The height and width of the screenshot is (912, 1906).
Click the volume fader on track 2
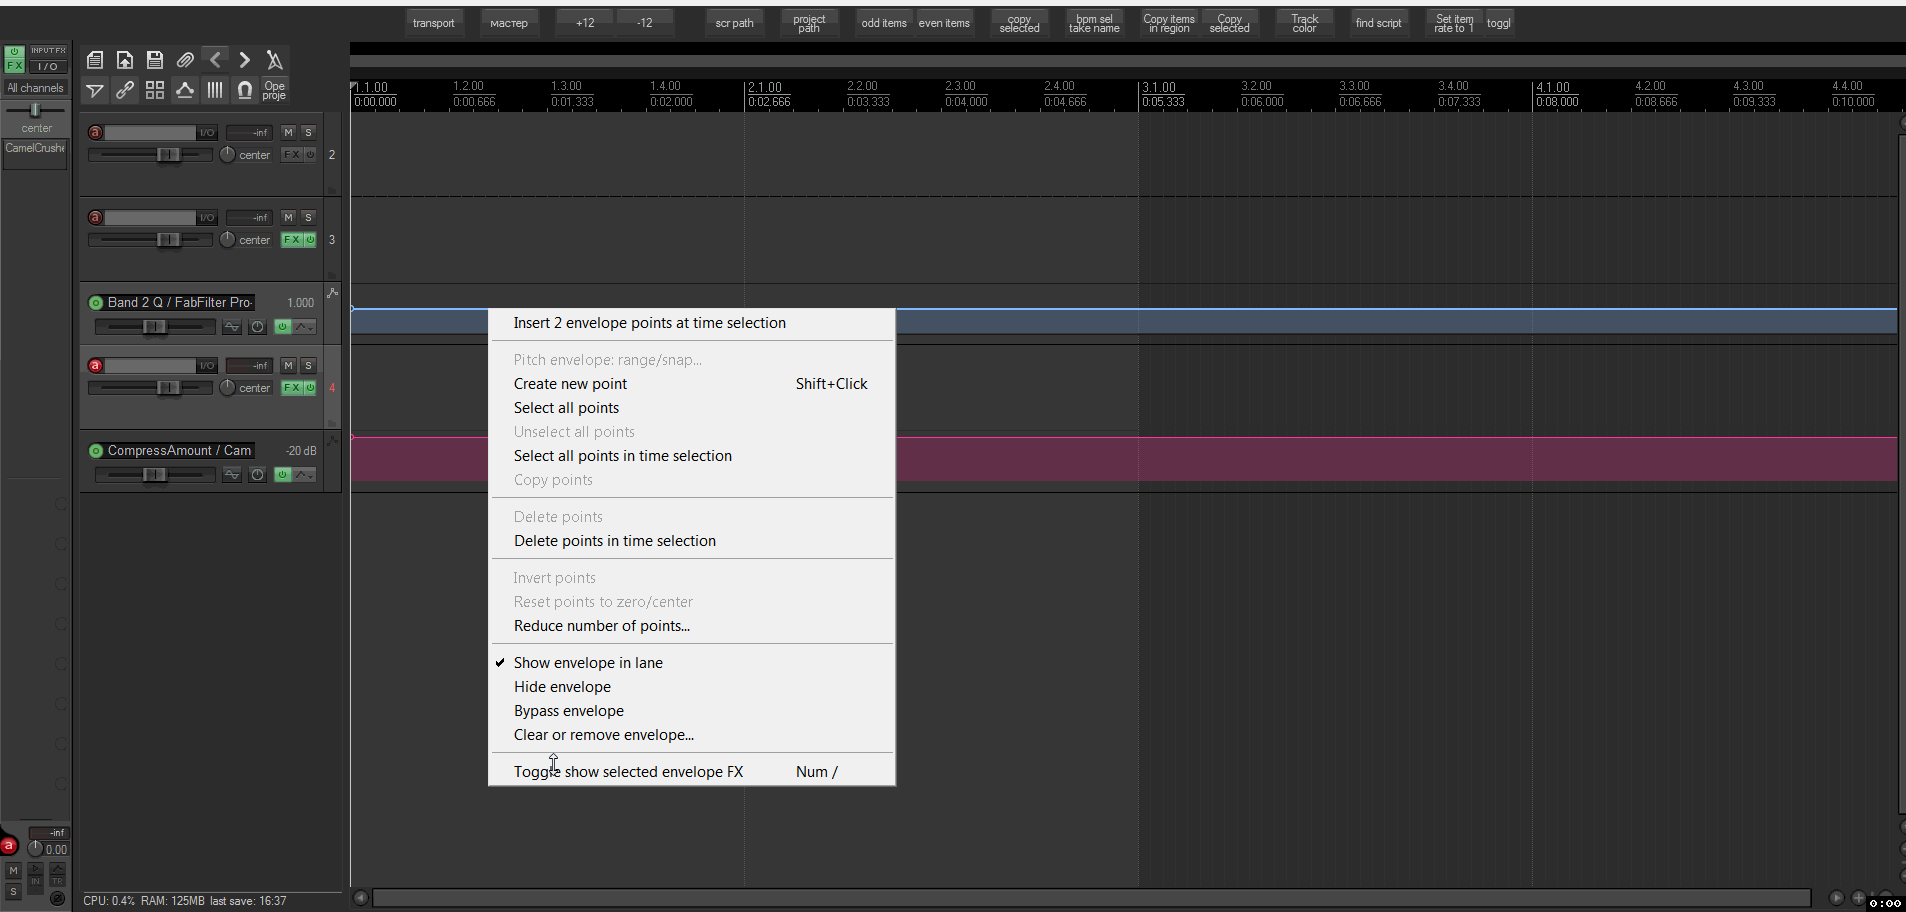click(168, 155)
